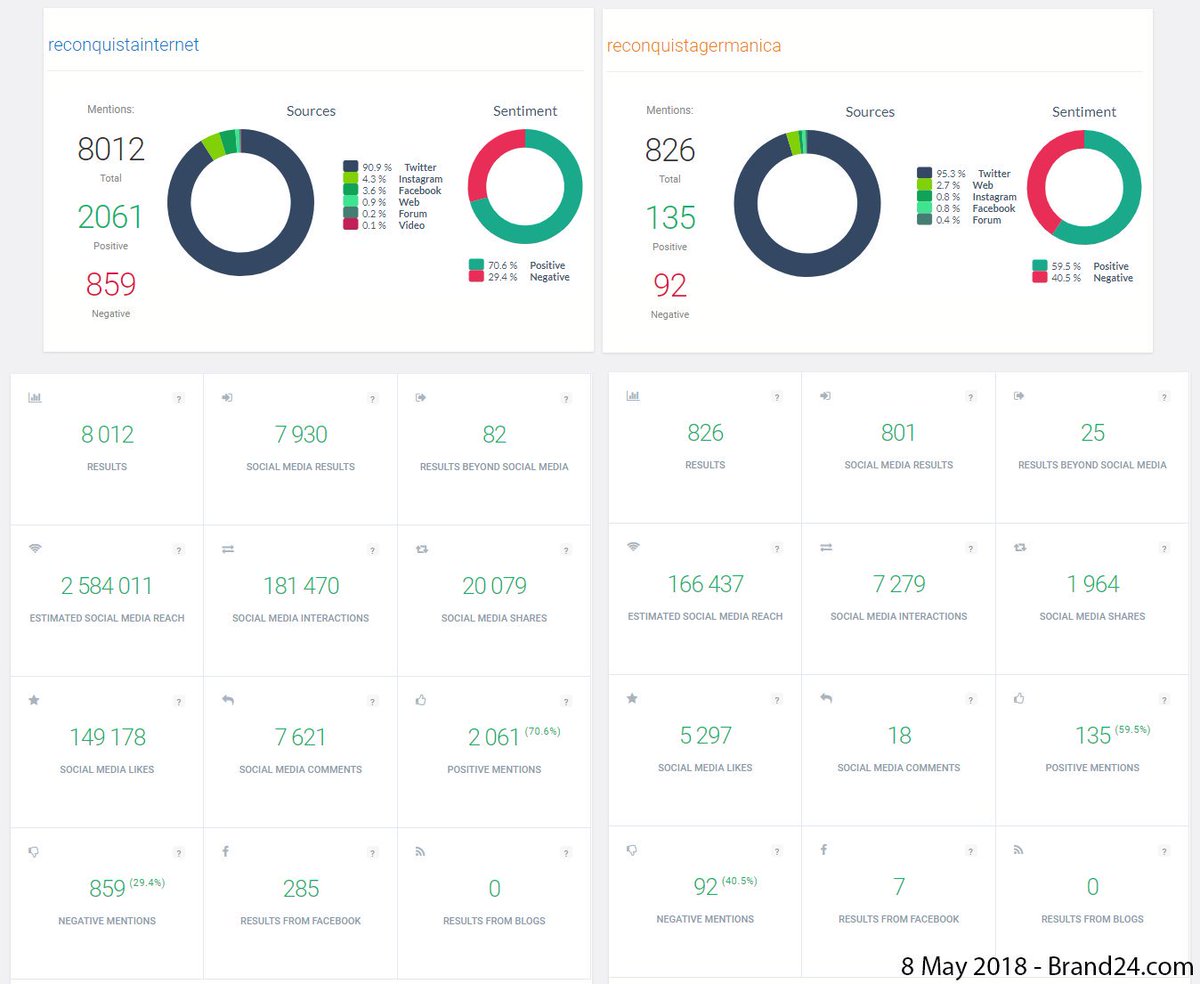Click the sign-in arrow icon on the 801 Social Media Results card
Screen dimensions: 1200x984
point(826,396)
